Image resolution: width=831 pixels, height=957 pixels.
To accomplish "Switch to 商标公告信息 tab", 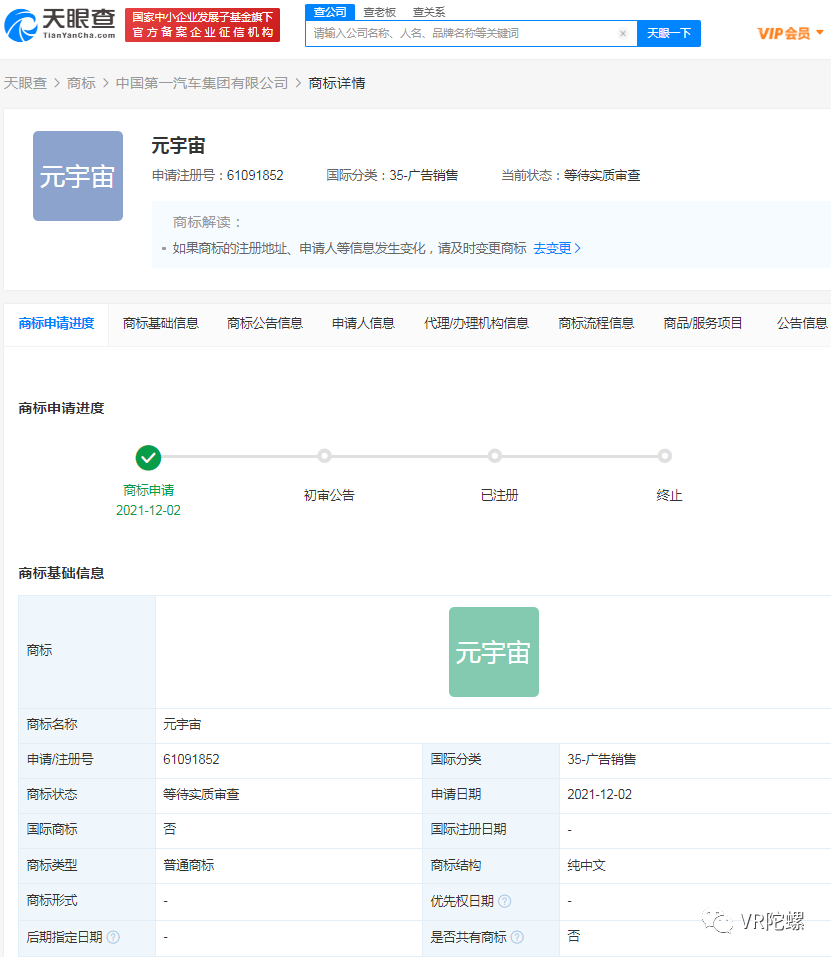I will (265, 323).
